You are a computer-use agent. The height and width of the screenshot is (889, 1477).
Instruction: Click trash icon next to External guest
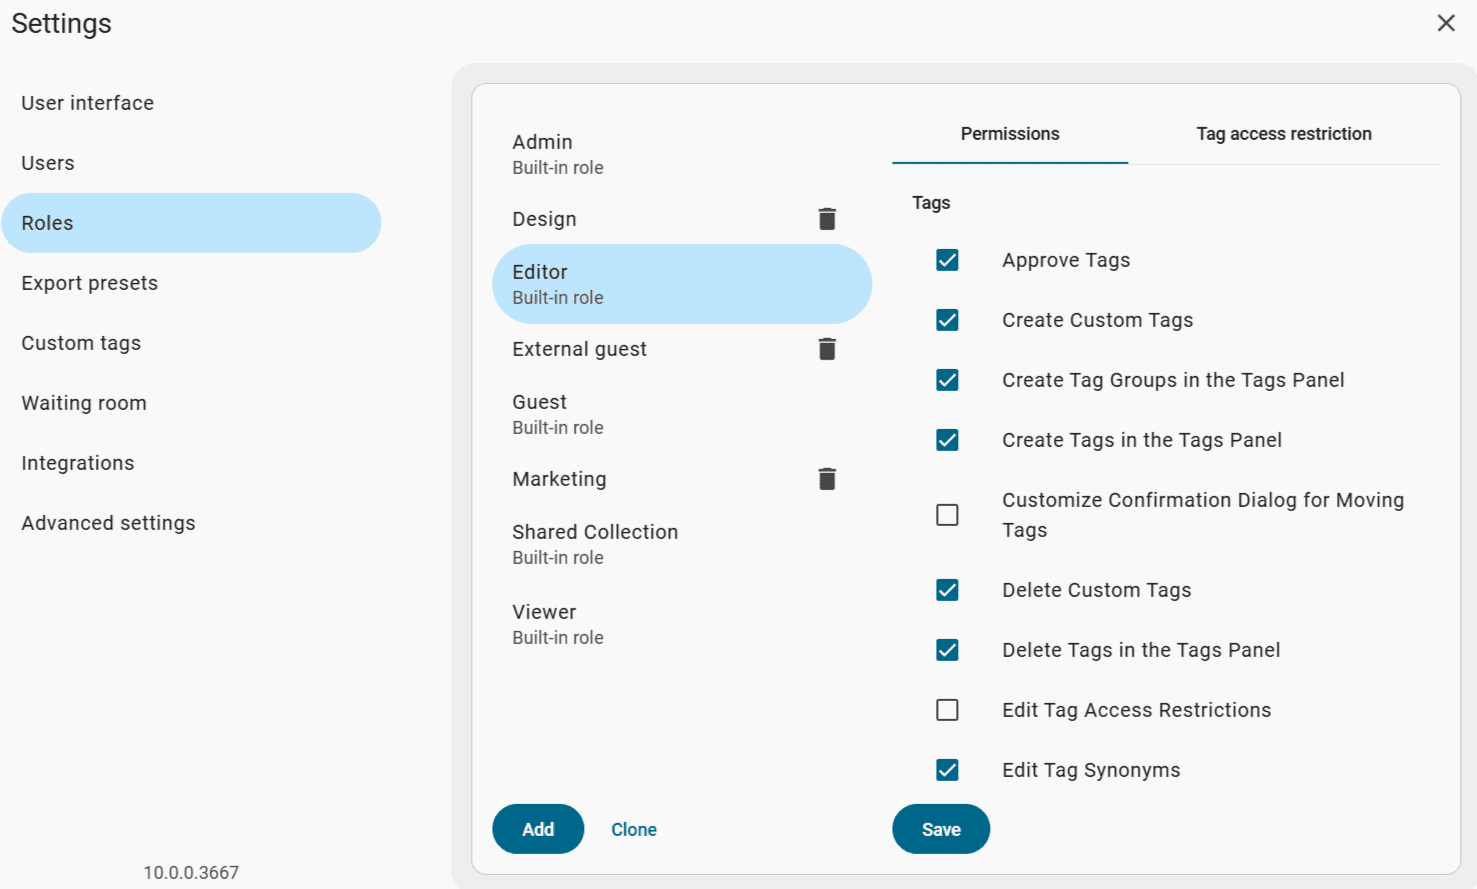click(826, 349)
